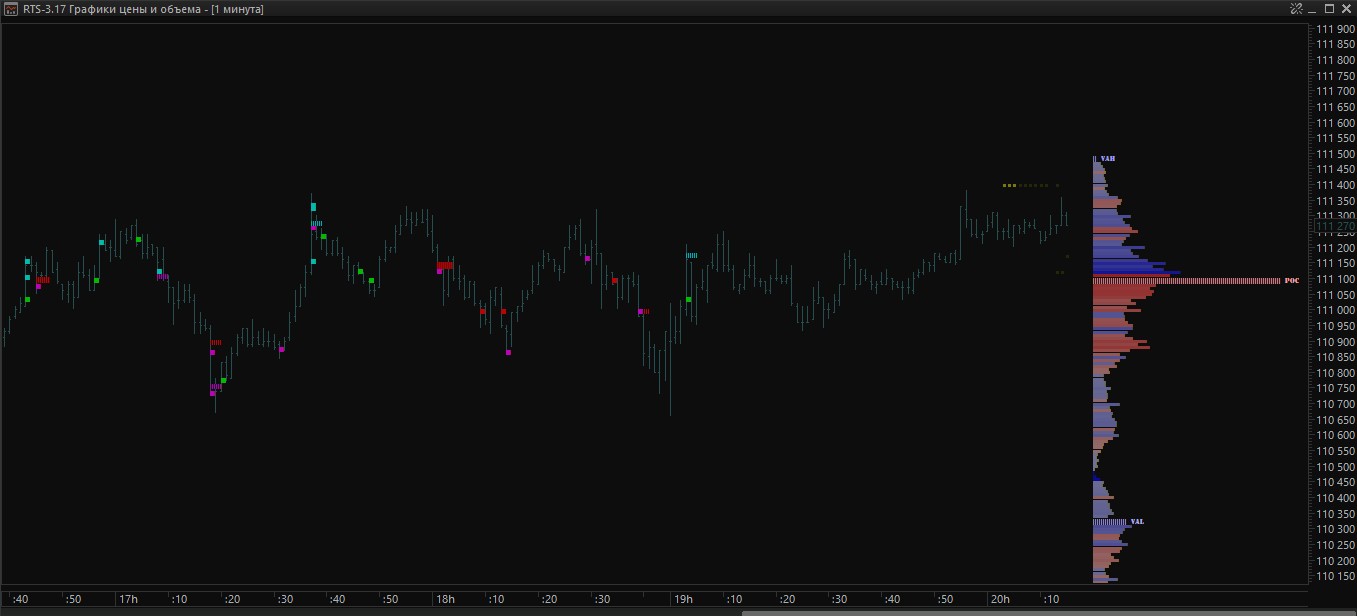Viewport: 1357px width, 616px height.
Task: Minimize the RTS-3.17 chart window
Action: coord(1314,9)
